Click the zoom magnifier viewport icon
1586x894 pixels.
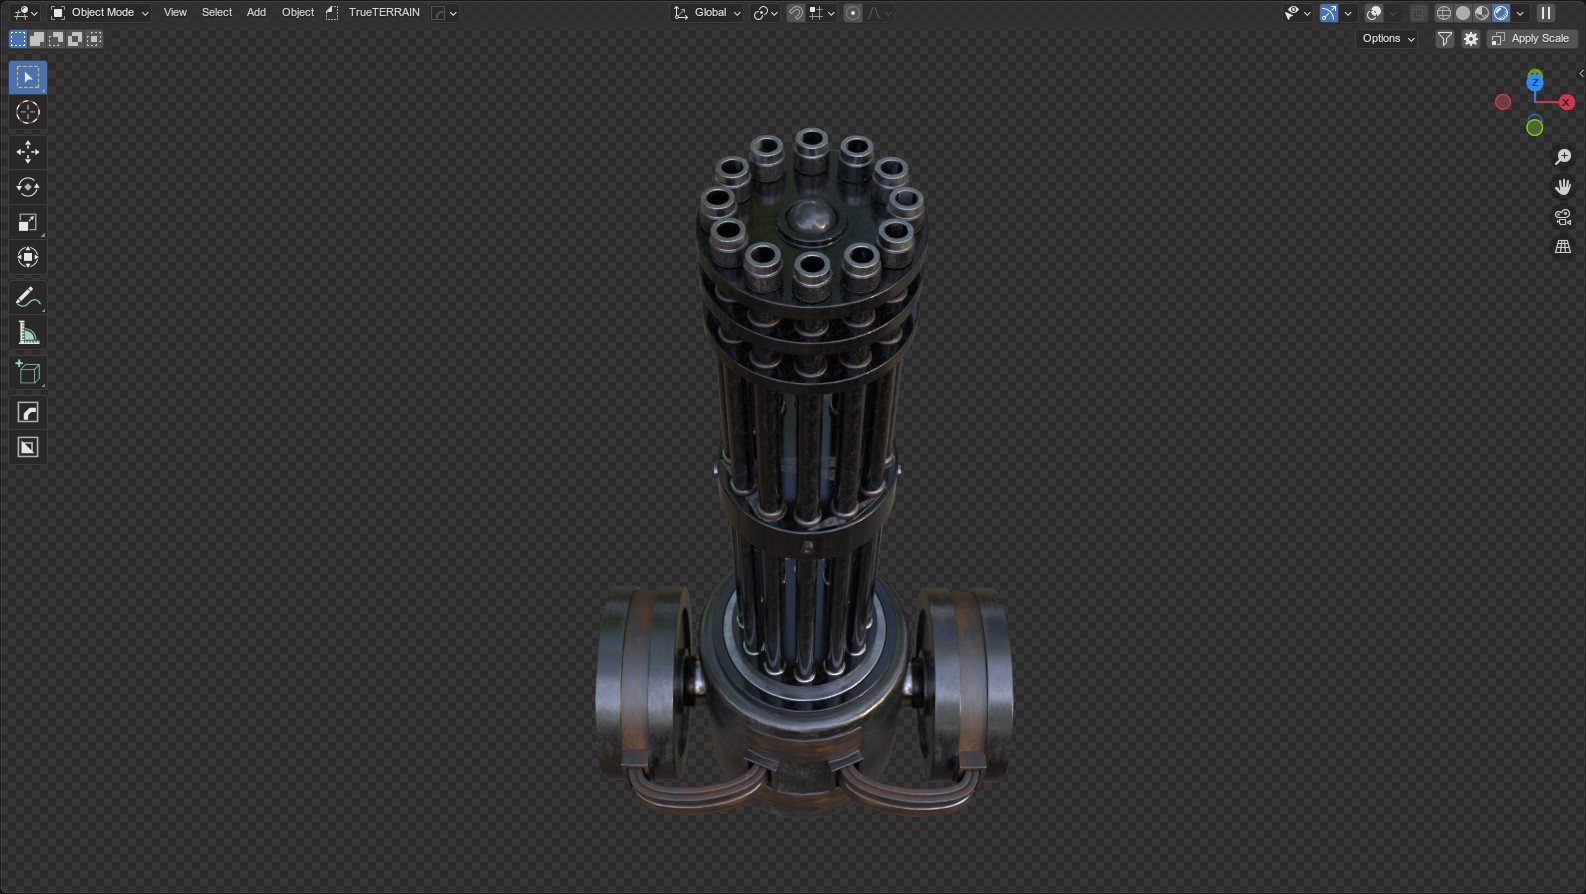tap(1563, 157)
